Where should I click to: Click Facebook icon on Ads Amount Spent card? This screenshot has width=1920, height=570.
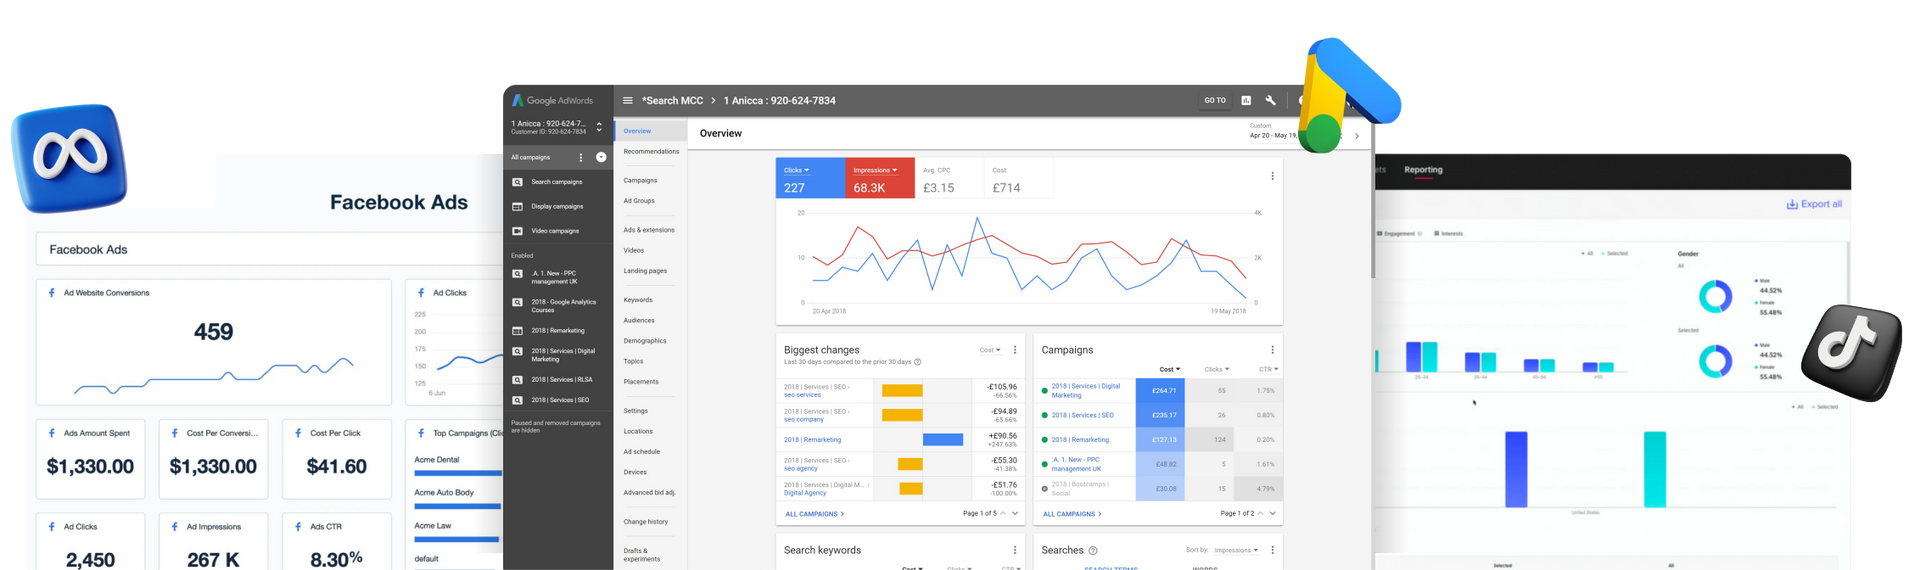(52, 433)
